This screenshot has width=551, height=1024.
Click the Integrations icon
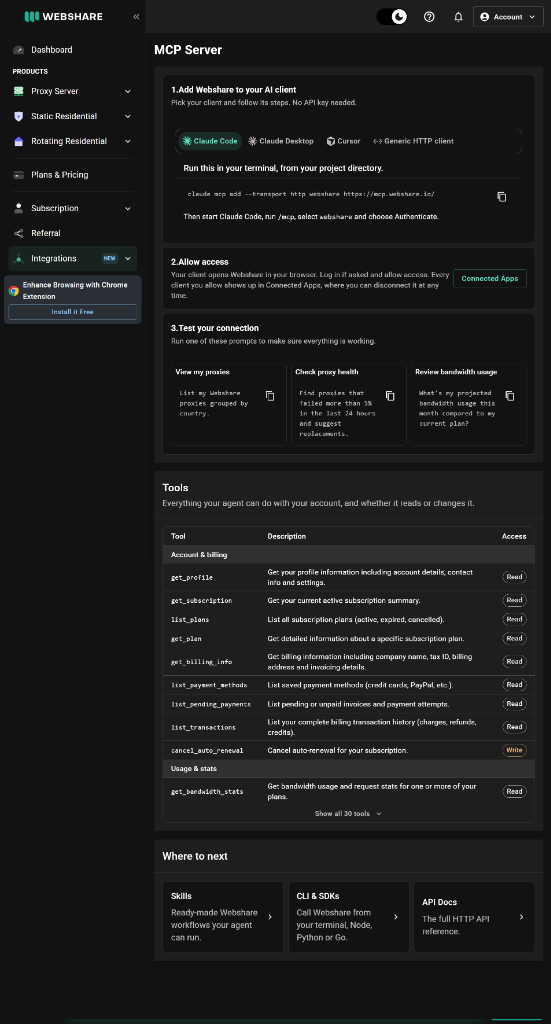coord(18,259)
